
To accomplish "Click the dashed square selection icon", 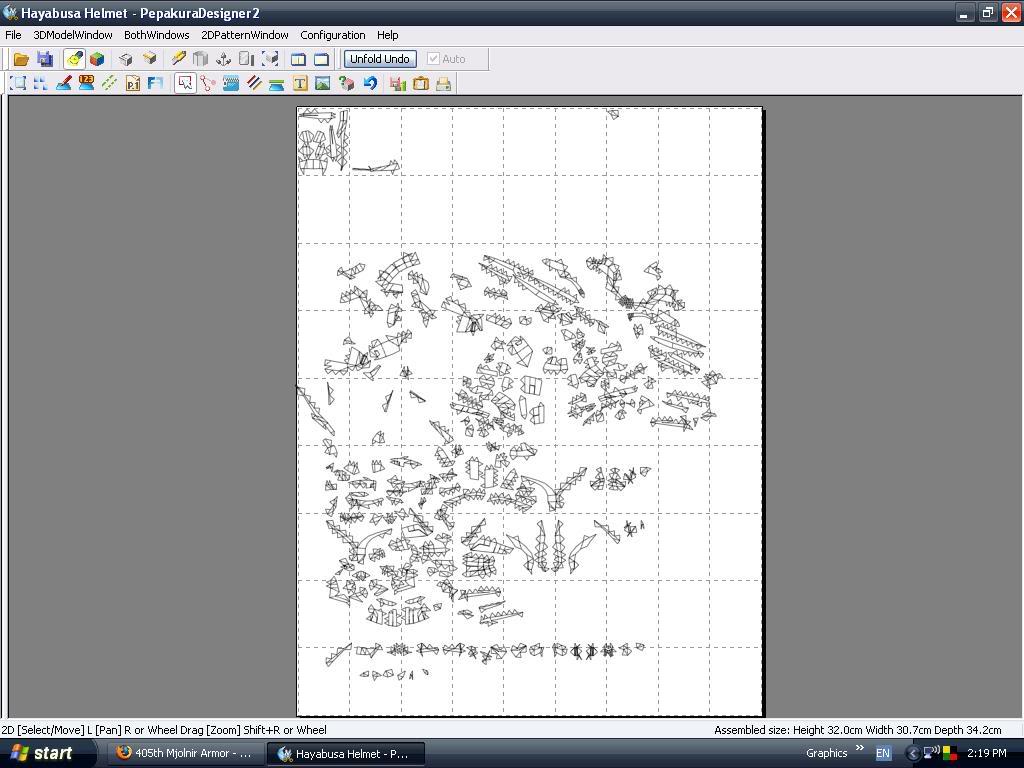I will tap(19, 84).
